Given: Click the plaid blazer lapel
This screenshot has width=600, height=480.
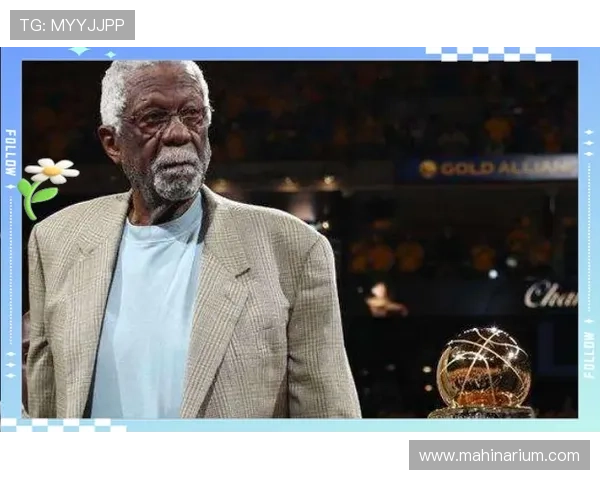Looking at the screenshot, I should tap(225, 300).
